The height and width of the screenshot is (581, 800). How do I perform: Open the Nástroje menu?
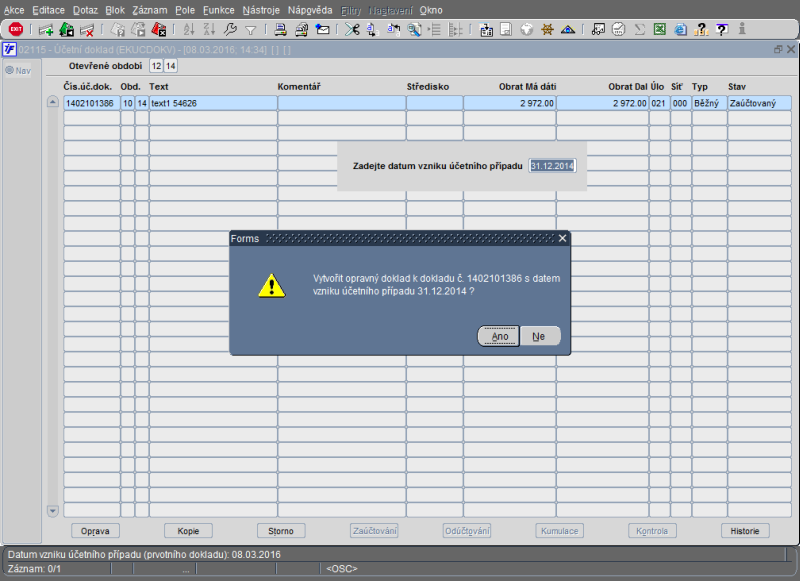pos(261,10)
